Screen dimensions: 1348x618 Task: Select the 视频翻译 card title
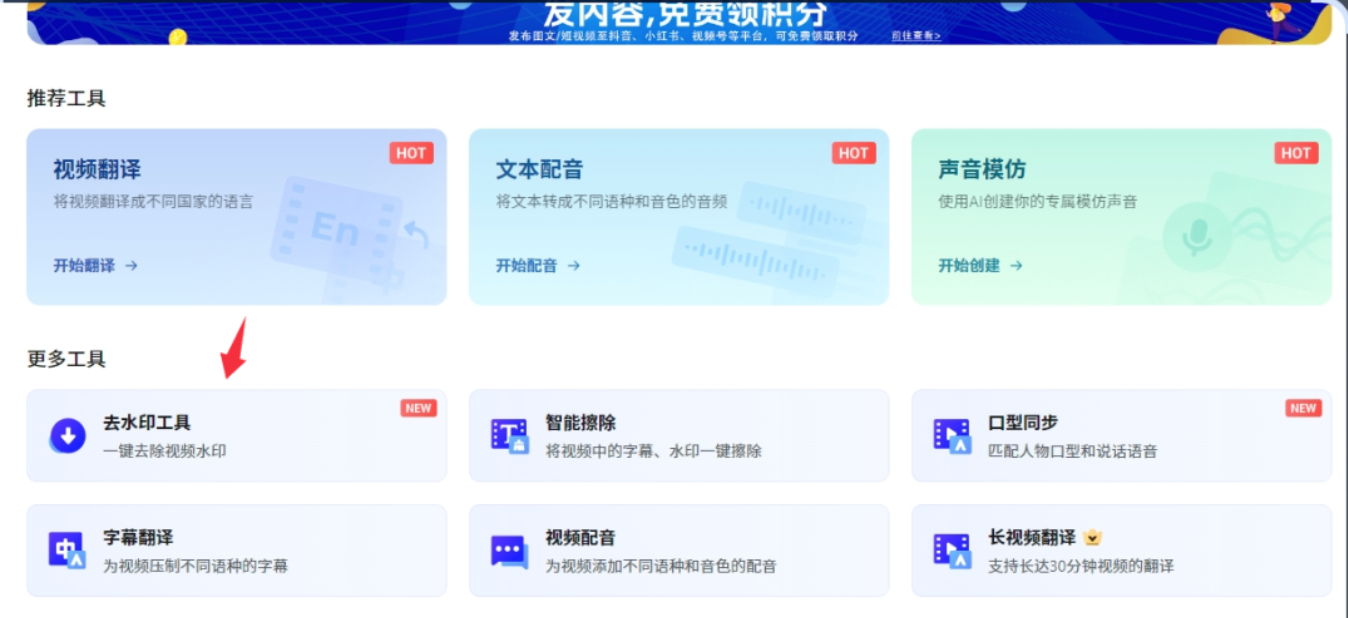pos(97,170)
